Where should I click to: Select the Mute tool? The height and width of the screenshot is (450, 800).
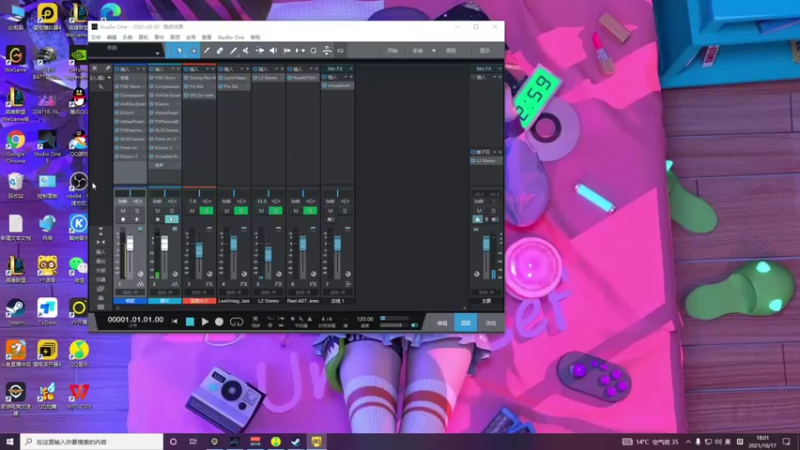pos(246,51)
